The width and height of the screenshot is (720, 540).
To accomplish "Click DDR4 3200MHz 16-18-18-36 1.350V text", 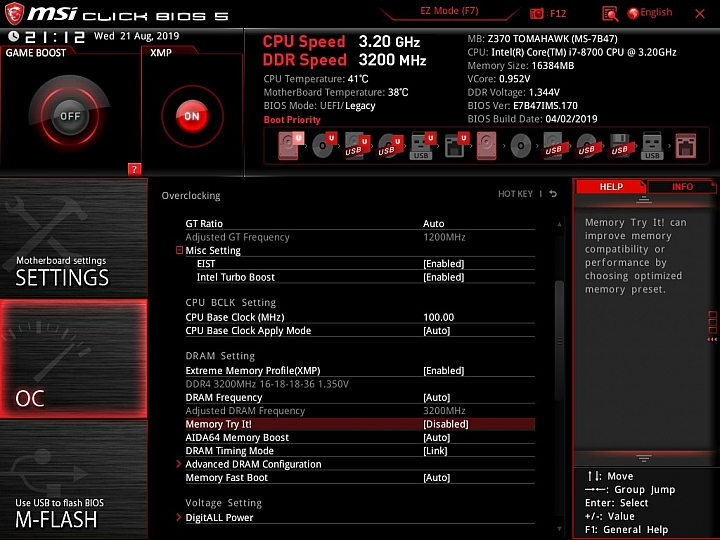I will tap(267, 384).
